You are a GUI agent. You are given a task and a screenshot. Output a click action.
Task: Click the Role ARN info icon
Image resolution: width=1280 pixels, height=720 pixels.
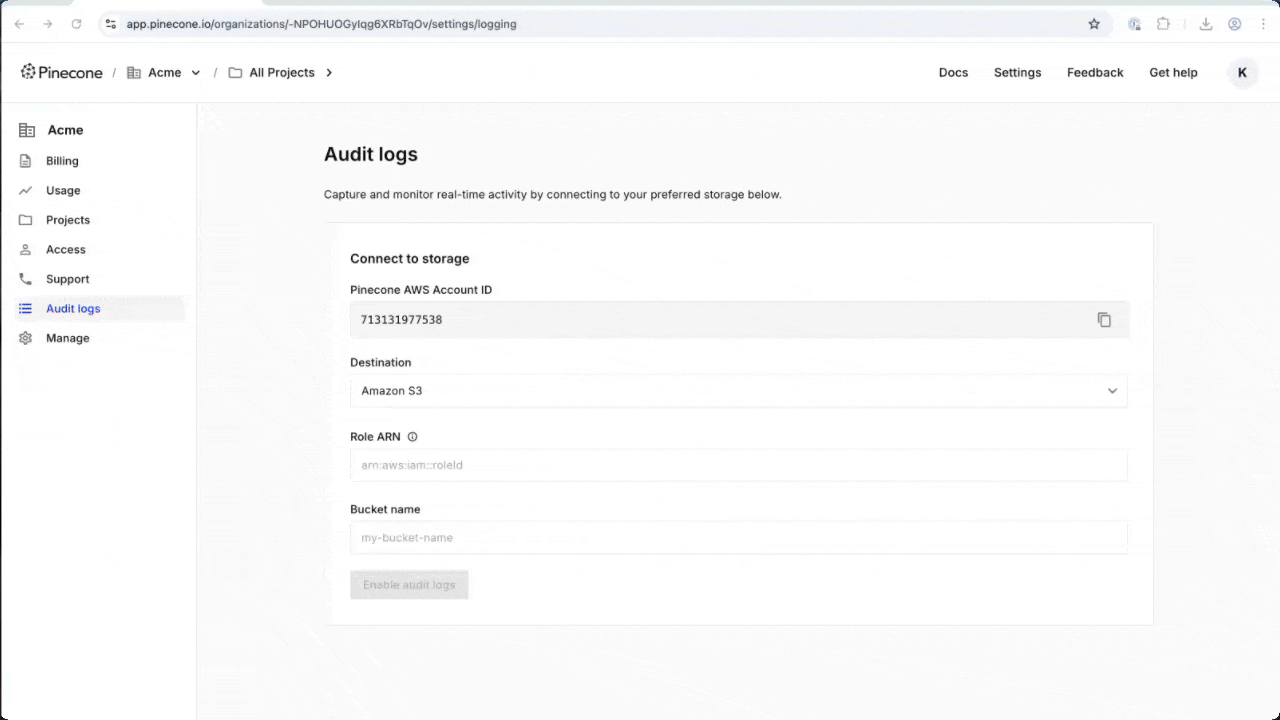412,437
